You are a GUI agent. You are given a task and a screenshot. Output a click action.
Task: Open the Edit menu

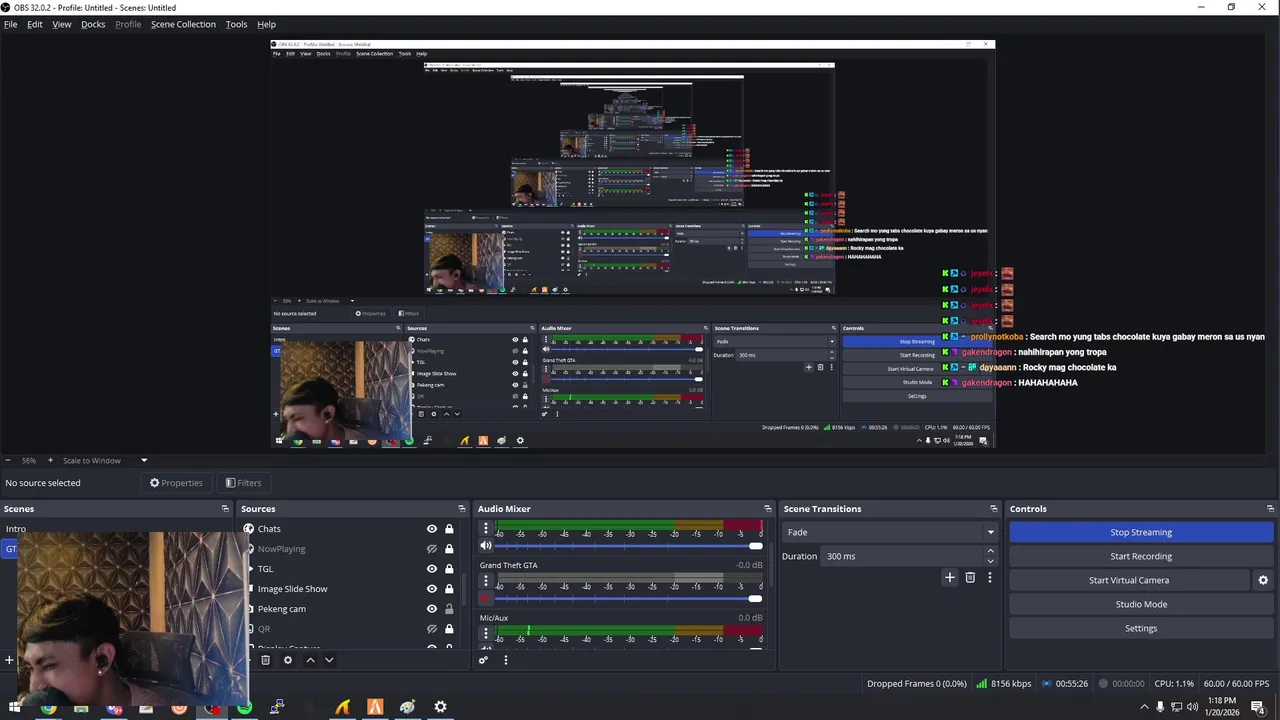[35, 24]
